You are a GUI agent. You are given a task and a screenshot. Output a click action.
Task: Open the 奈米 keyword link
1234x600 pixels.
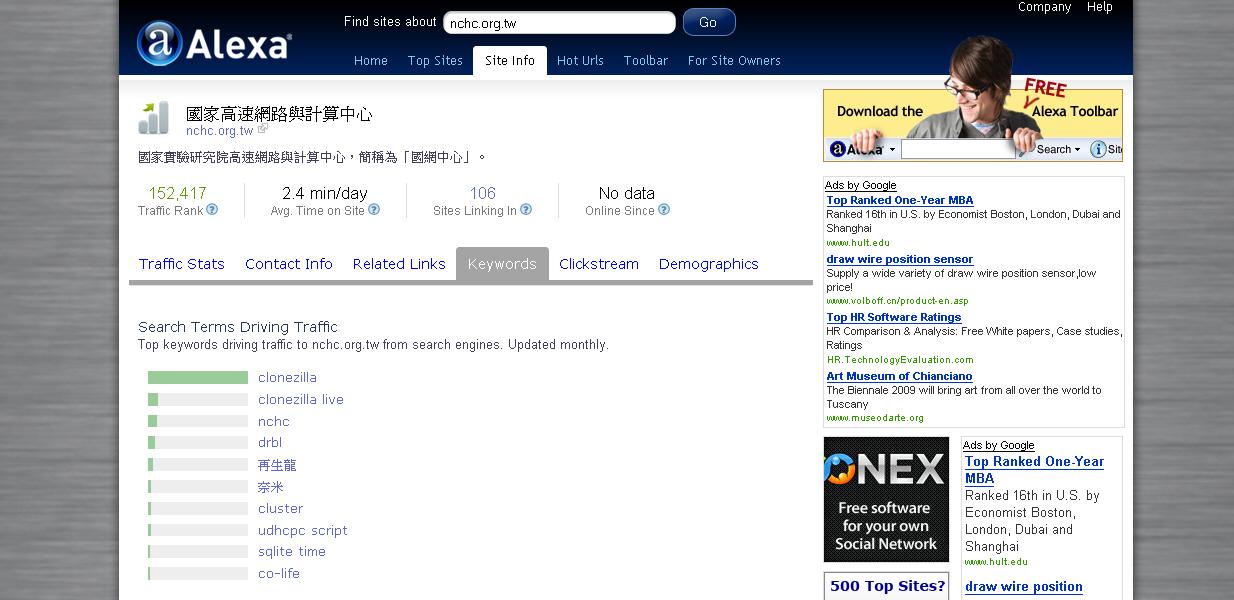271,487
